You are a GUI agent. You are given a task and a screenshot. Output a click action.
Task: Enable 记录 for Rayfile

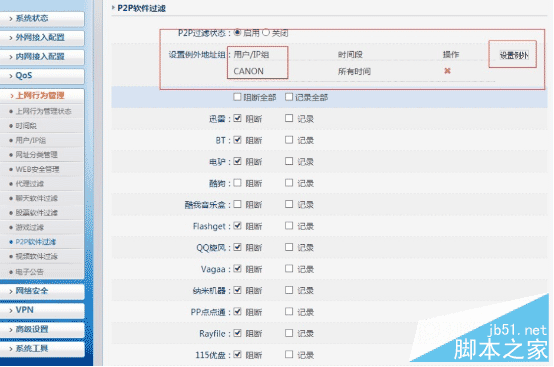click(289, 333)
